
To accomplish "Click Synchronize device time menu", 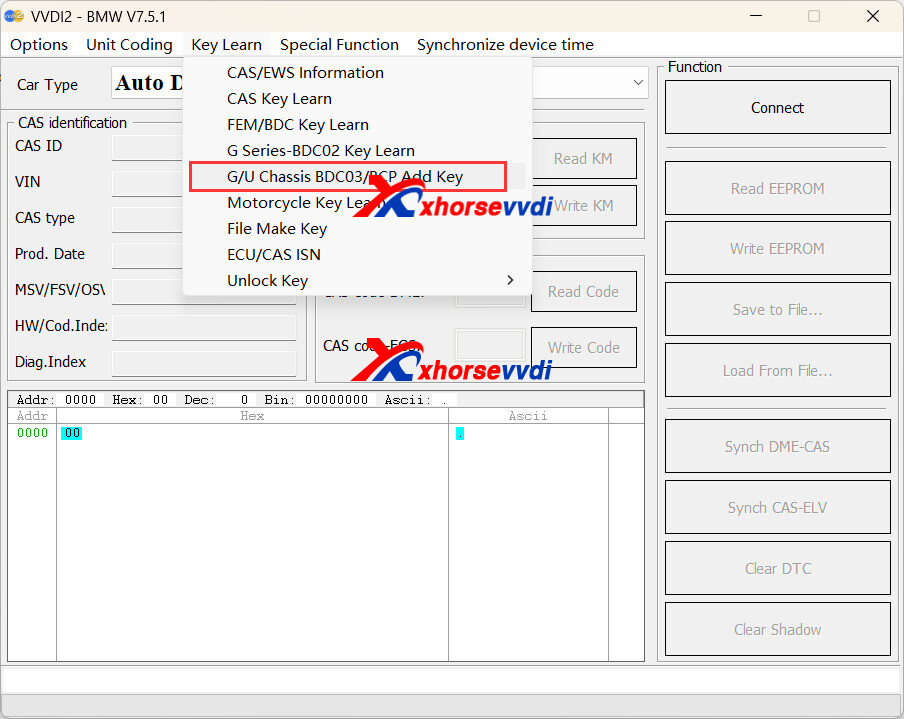I will coord(505,45).
